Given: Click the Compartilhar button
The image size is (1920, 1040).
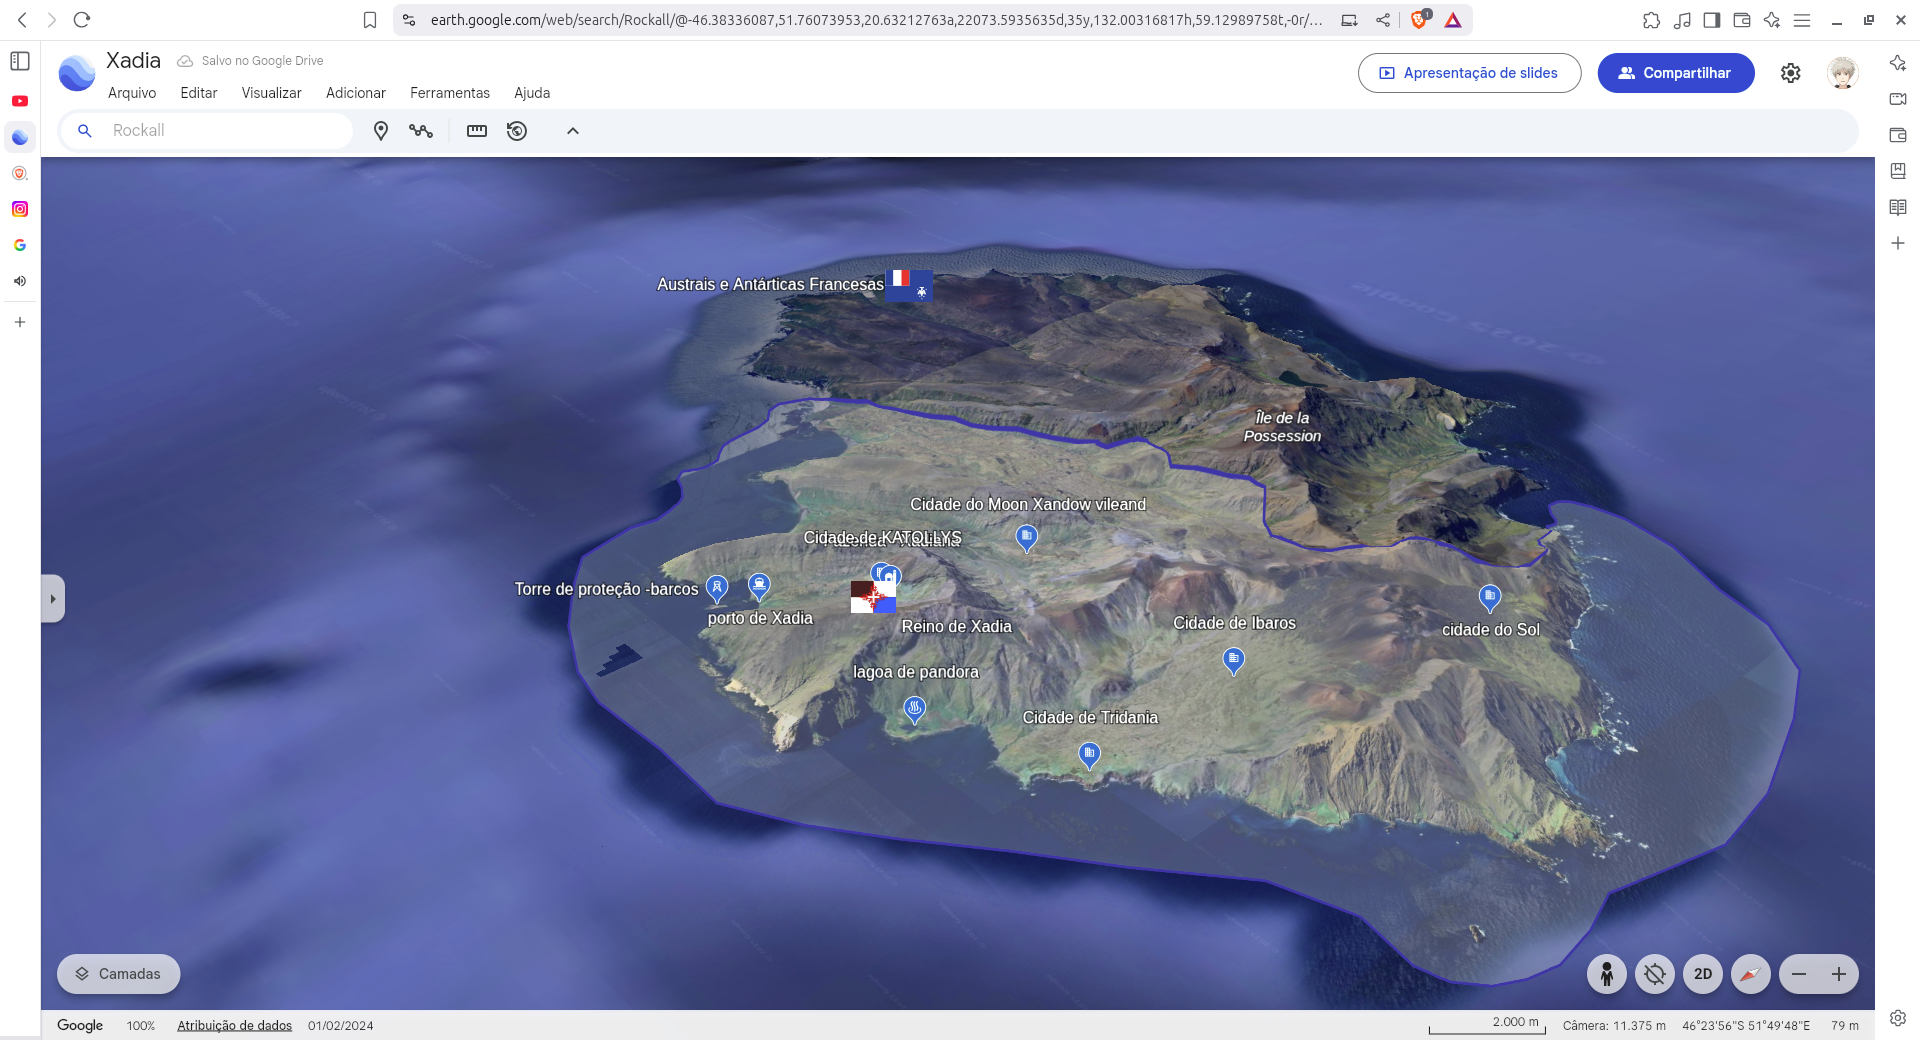Looking at the screenshot, I should pyautogui.click(x=1675, y=73).
